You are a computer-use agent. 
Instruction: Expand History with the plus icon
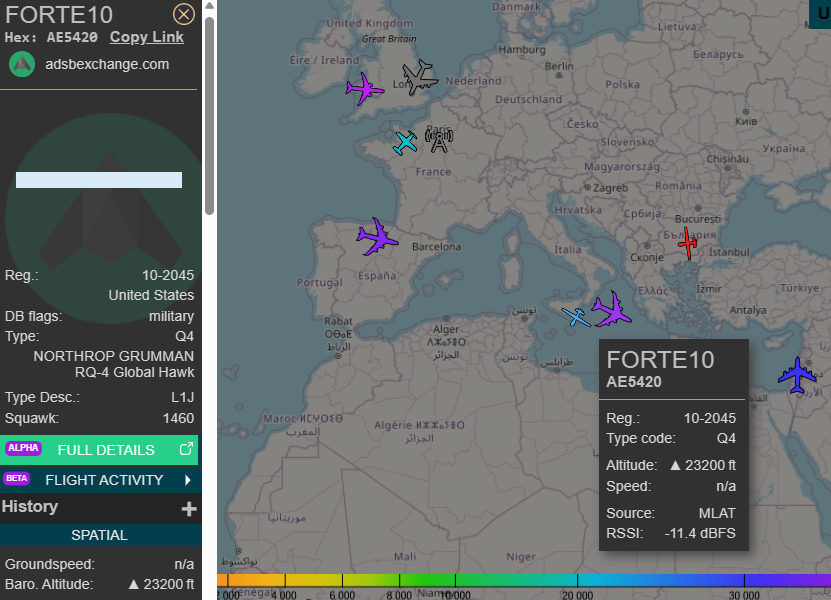pyautogui.click(x=189, y=509)
